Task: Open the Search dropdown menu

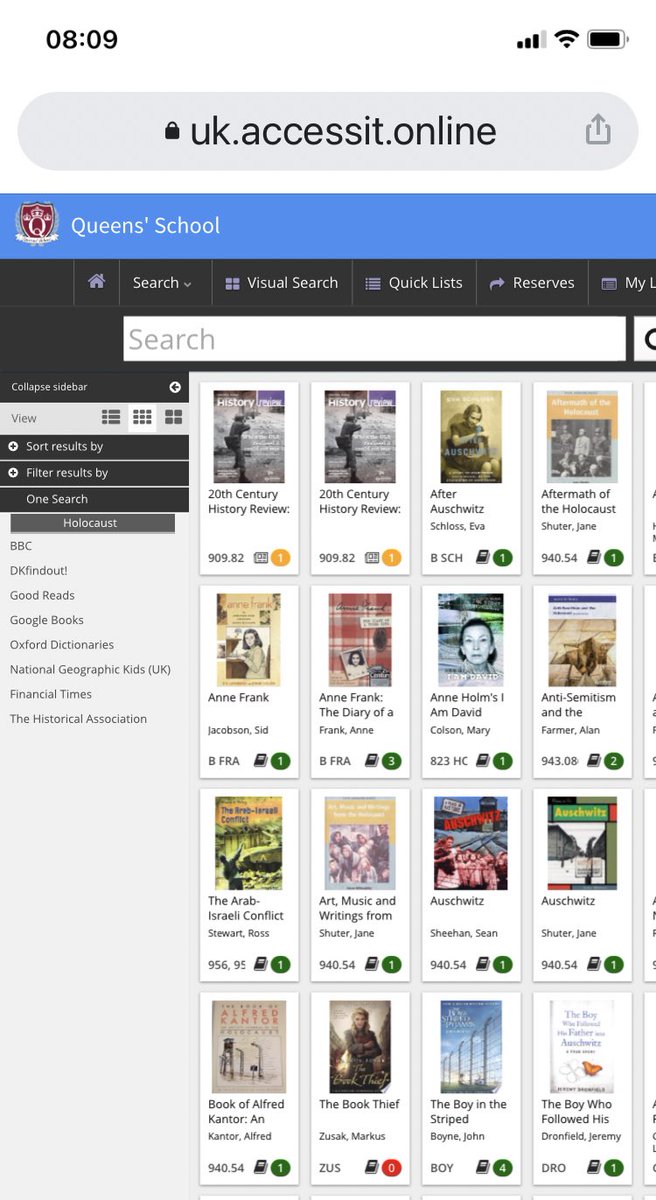Action: [162, 283]
